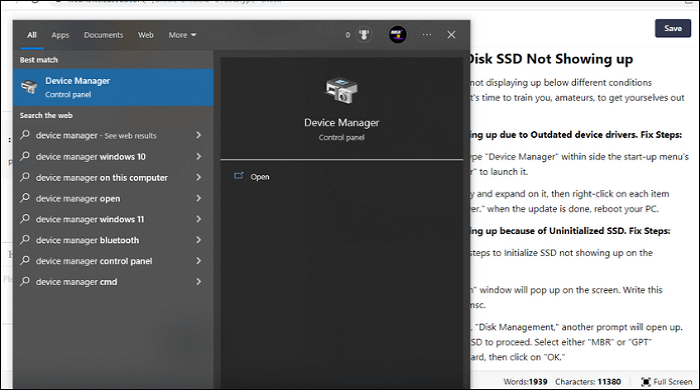This screenshot has height=390, width=700.
Task: Select the Device Manager best match result
Action: tap(113, 87)
